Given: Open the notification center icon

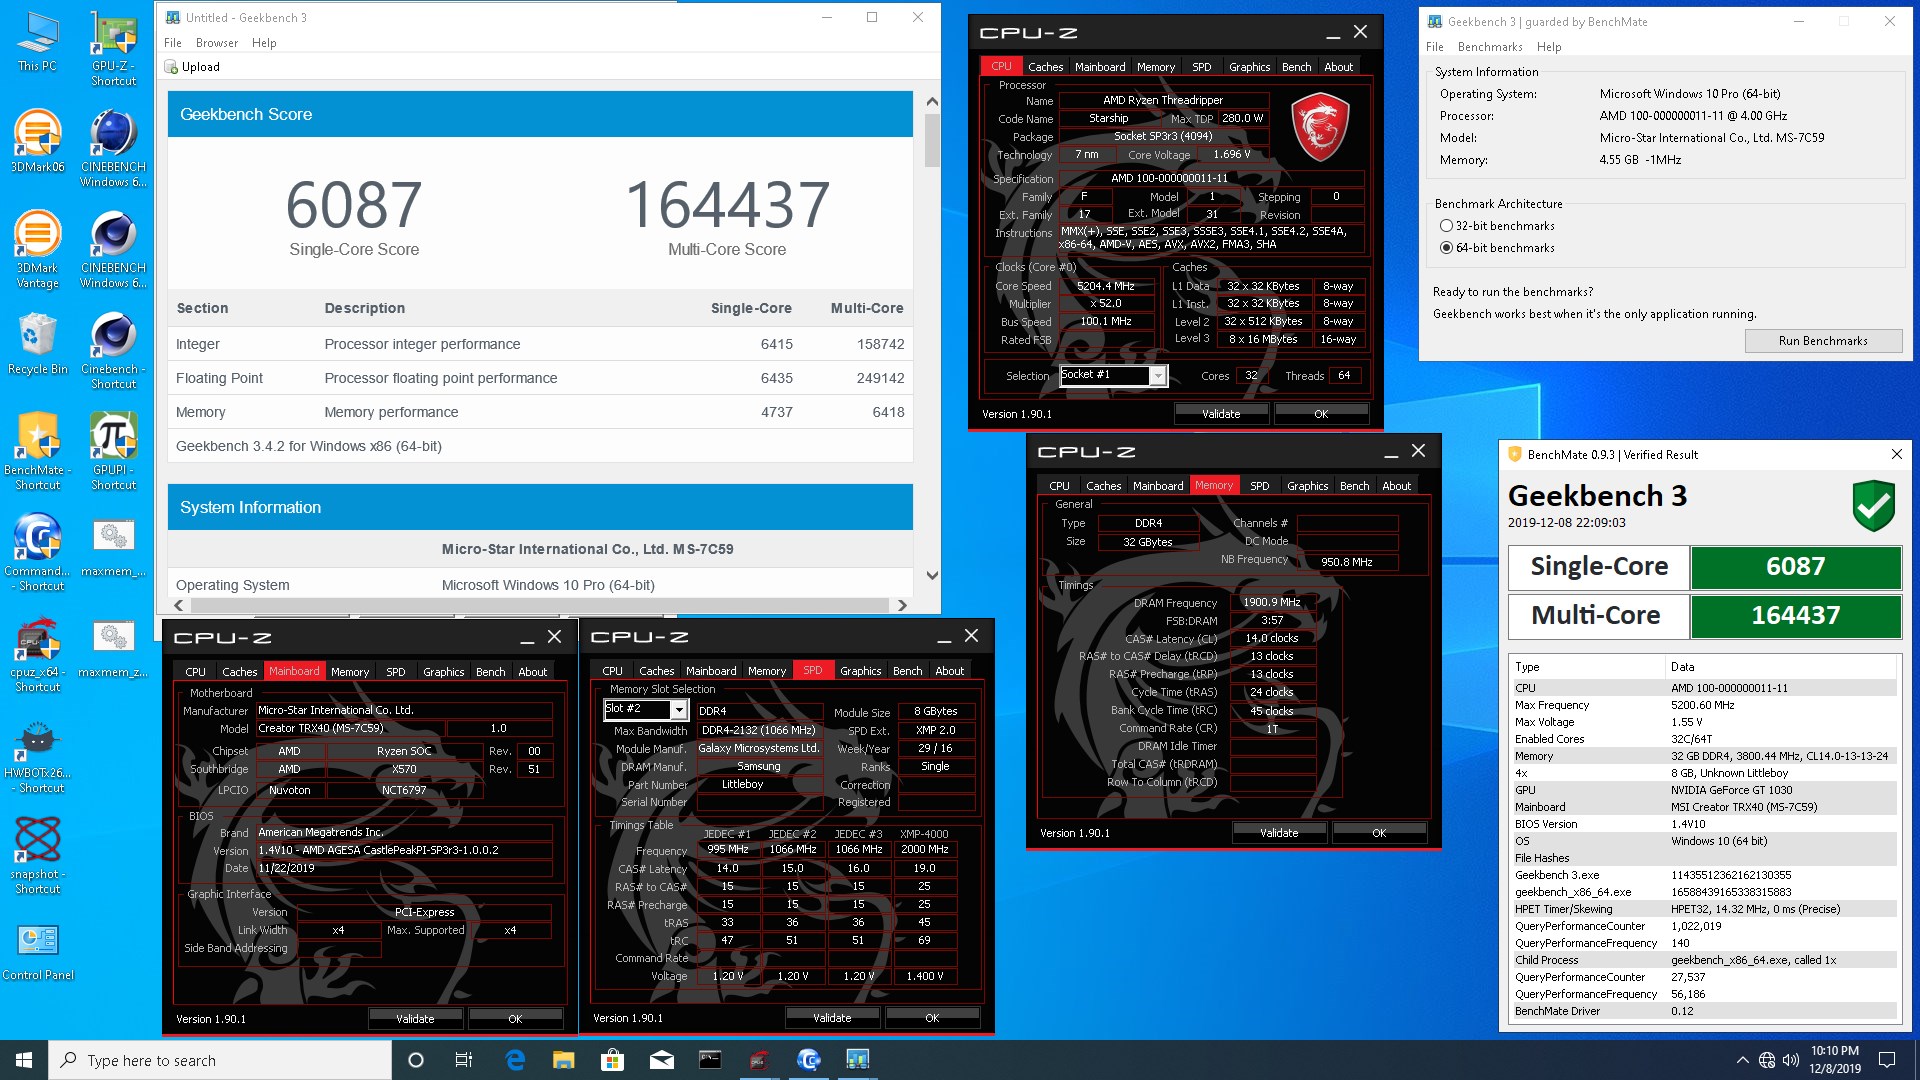Looking at the screenshot, I should pos(1887,1060).
